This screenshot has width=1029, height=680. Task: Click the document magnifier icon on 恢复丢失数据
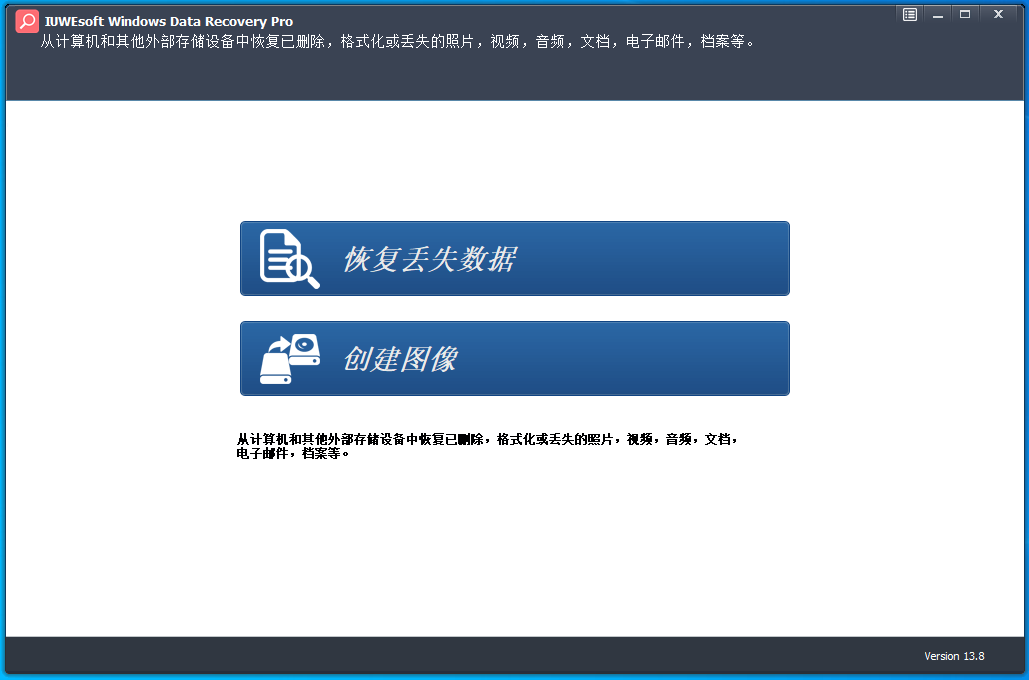tap(289, 259)
